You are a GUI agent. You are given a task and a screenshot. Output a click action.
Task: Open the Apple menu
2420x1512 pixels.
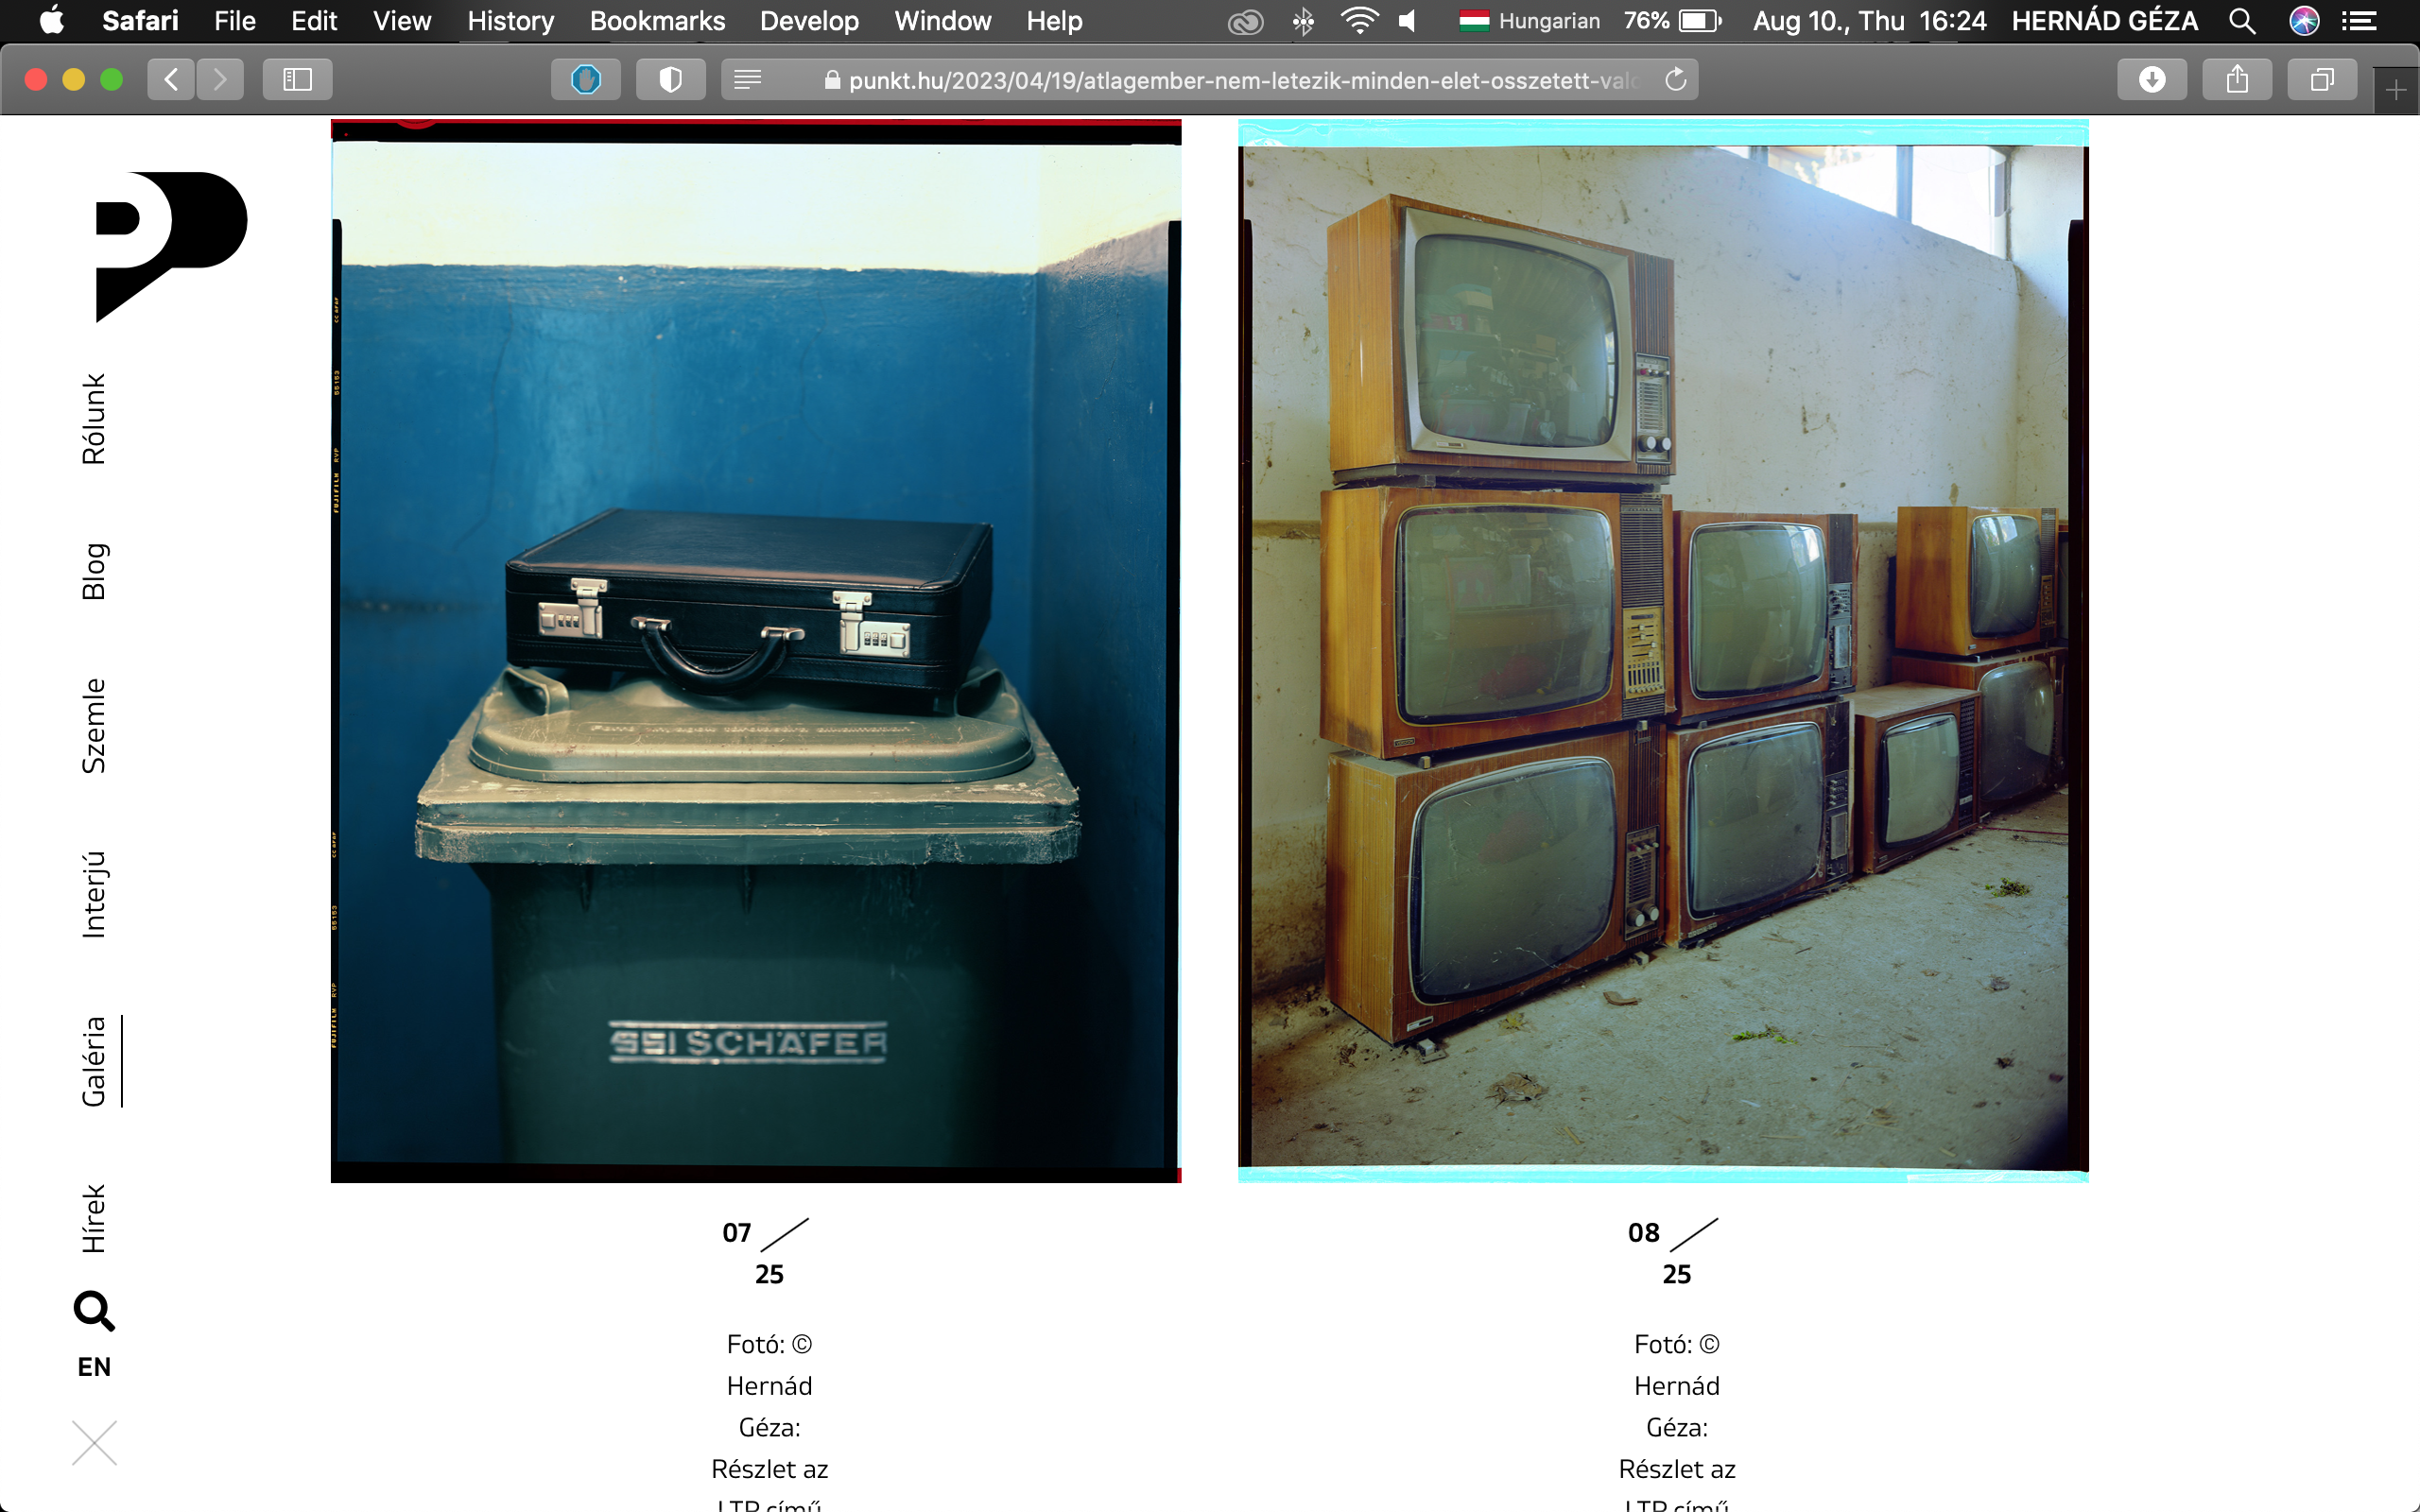pos(51,21)
